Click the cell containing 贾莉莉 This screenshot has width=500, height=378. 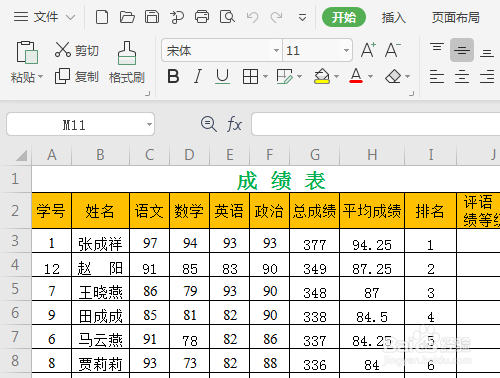coord(100,361)
